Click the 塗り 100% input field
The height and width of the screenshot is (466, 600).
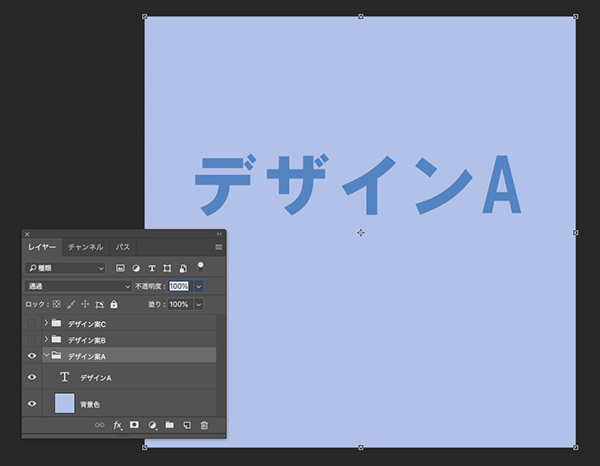(180, 305)
